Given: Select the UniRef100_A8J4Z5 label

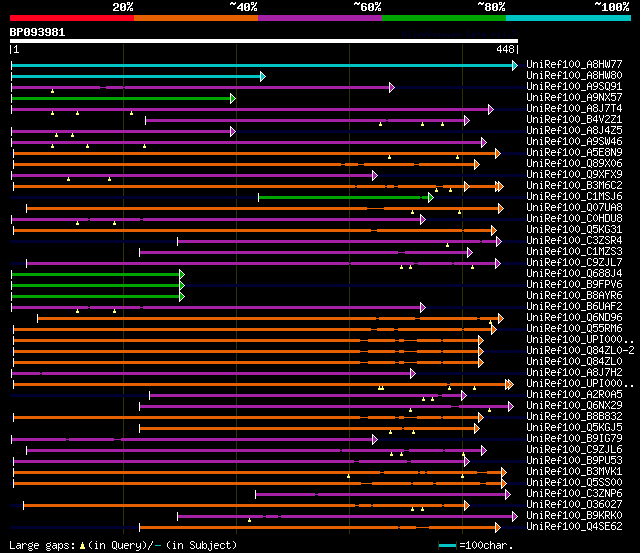Looking at the screenshot, I should click(x=574, y=131).
